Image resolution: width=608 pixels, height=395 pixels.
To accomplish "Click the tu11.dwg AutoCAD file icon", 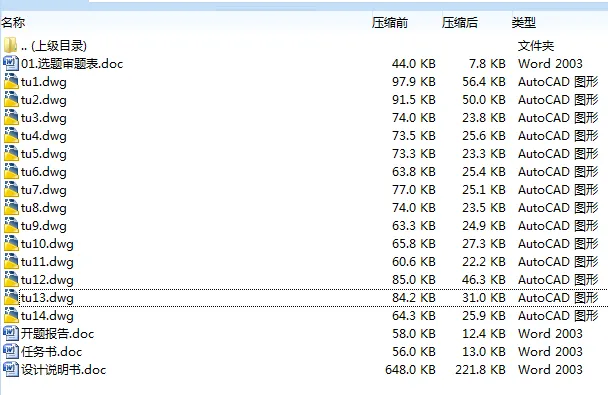I will (11, 262).
